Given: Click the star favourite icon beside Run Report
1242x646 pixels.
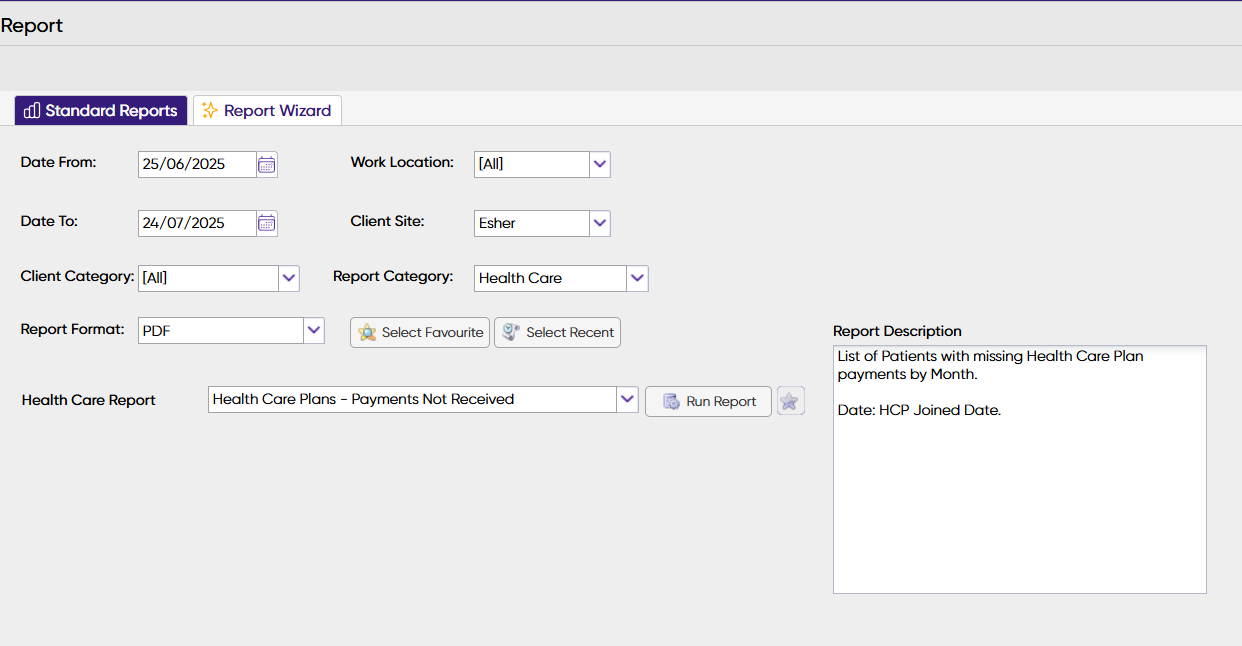Looking at the screenshot, I should pyautogui.click(x=790, y=401).
